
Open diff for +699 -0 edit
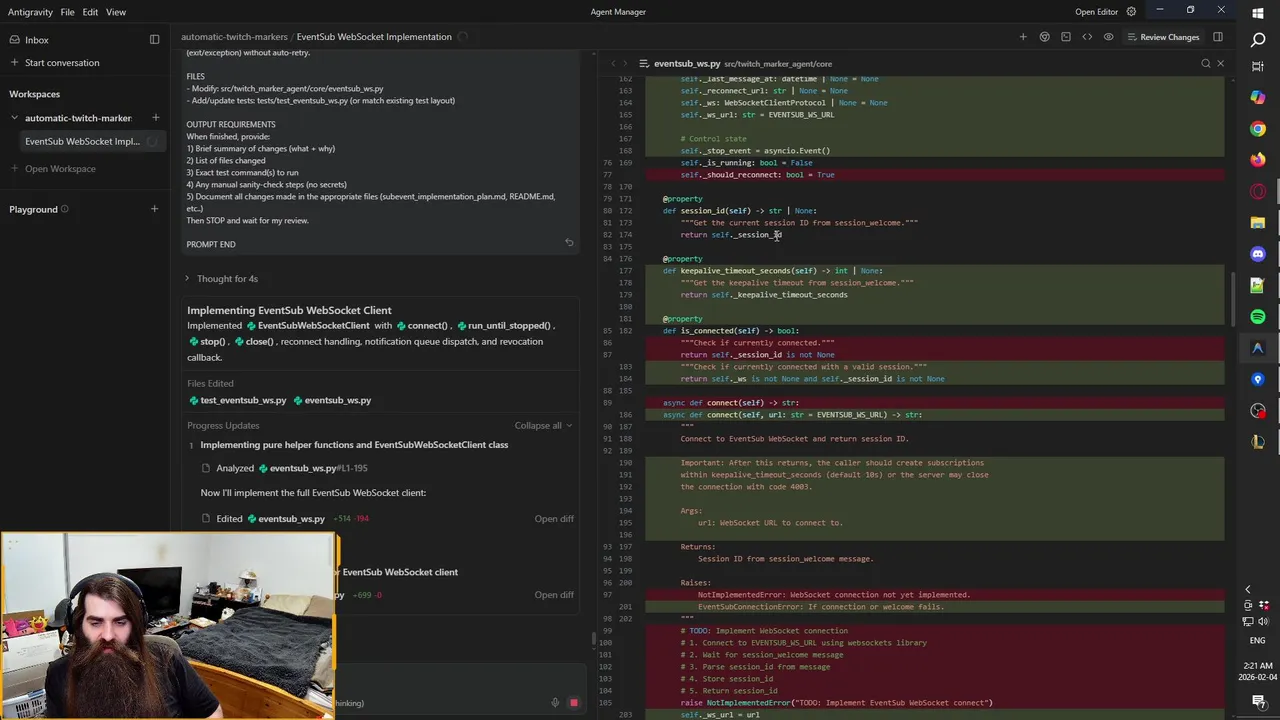(x=554, y=595)
